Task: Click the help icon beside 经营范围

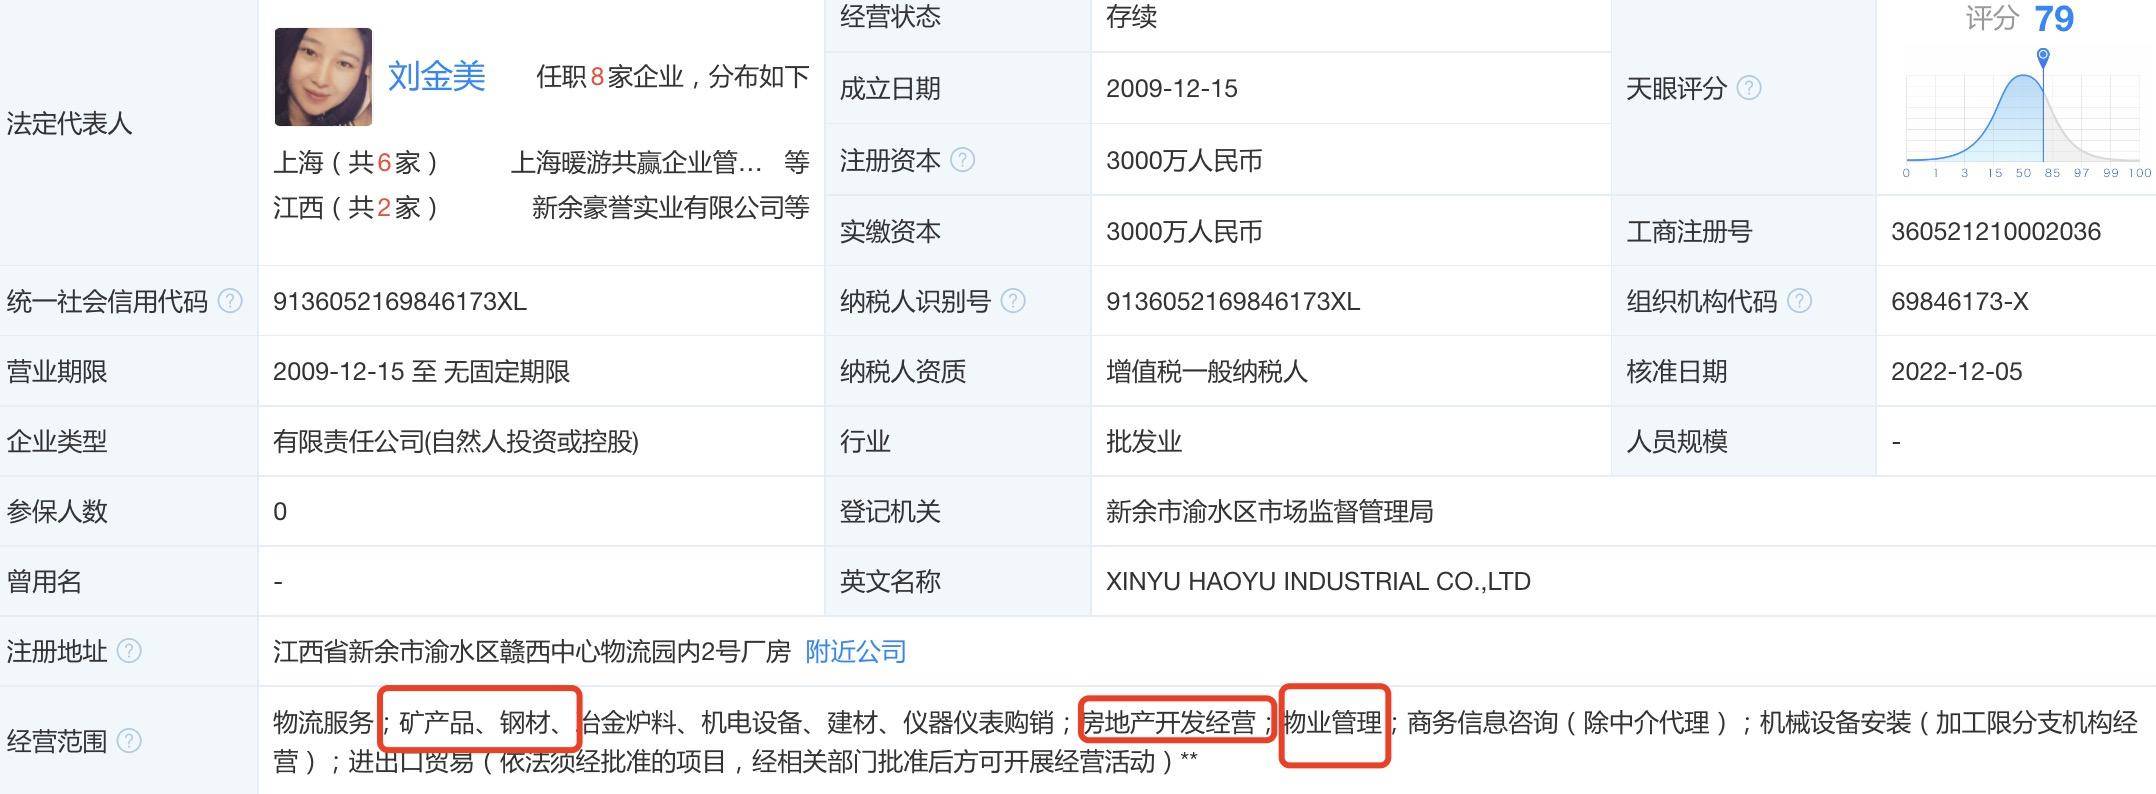Action: click(x=129, y=741)
